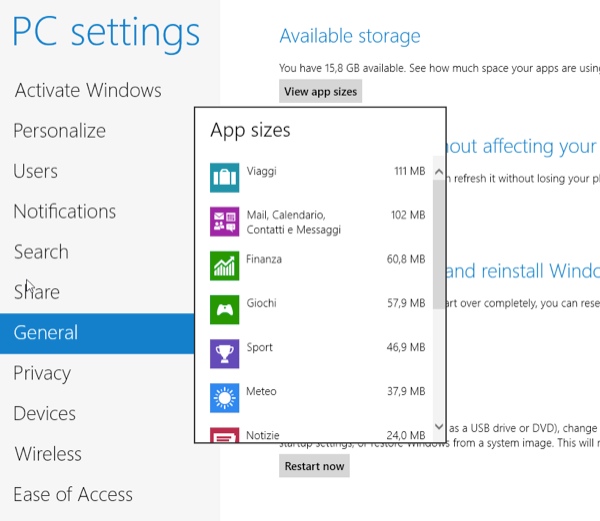600x521 pixels.
Task: Click the Mail, Calendario app icon
Action: click(x=225, y=222)
